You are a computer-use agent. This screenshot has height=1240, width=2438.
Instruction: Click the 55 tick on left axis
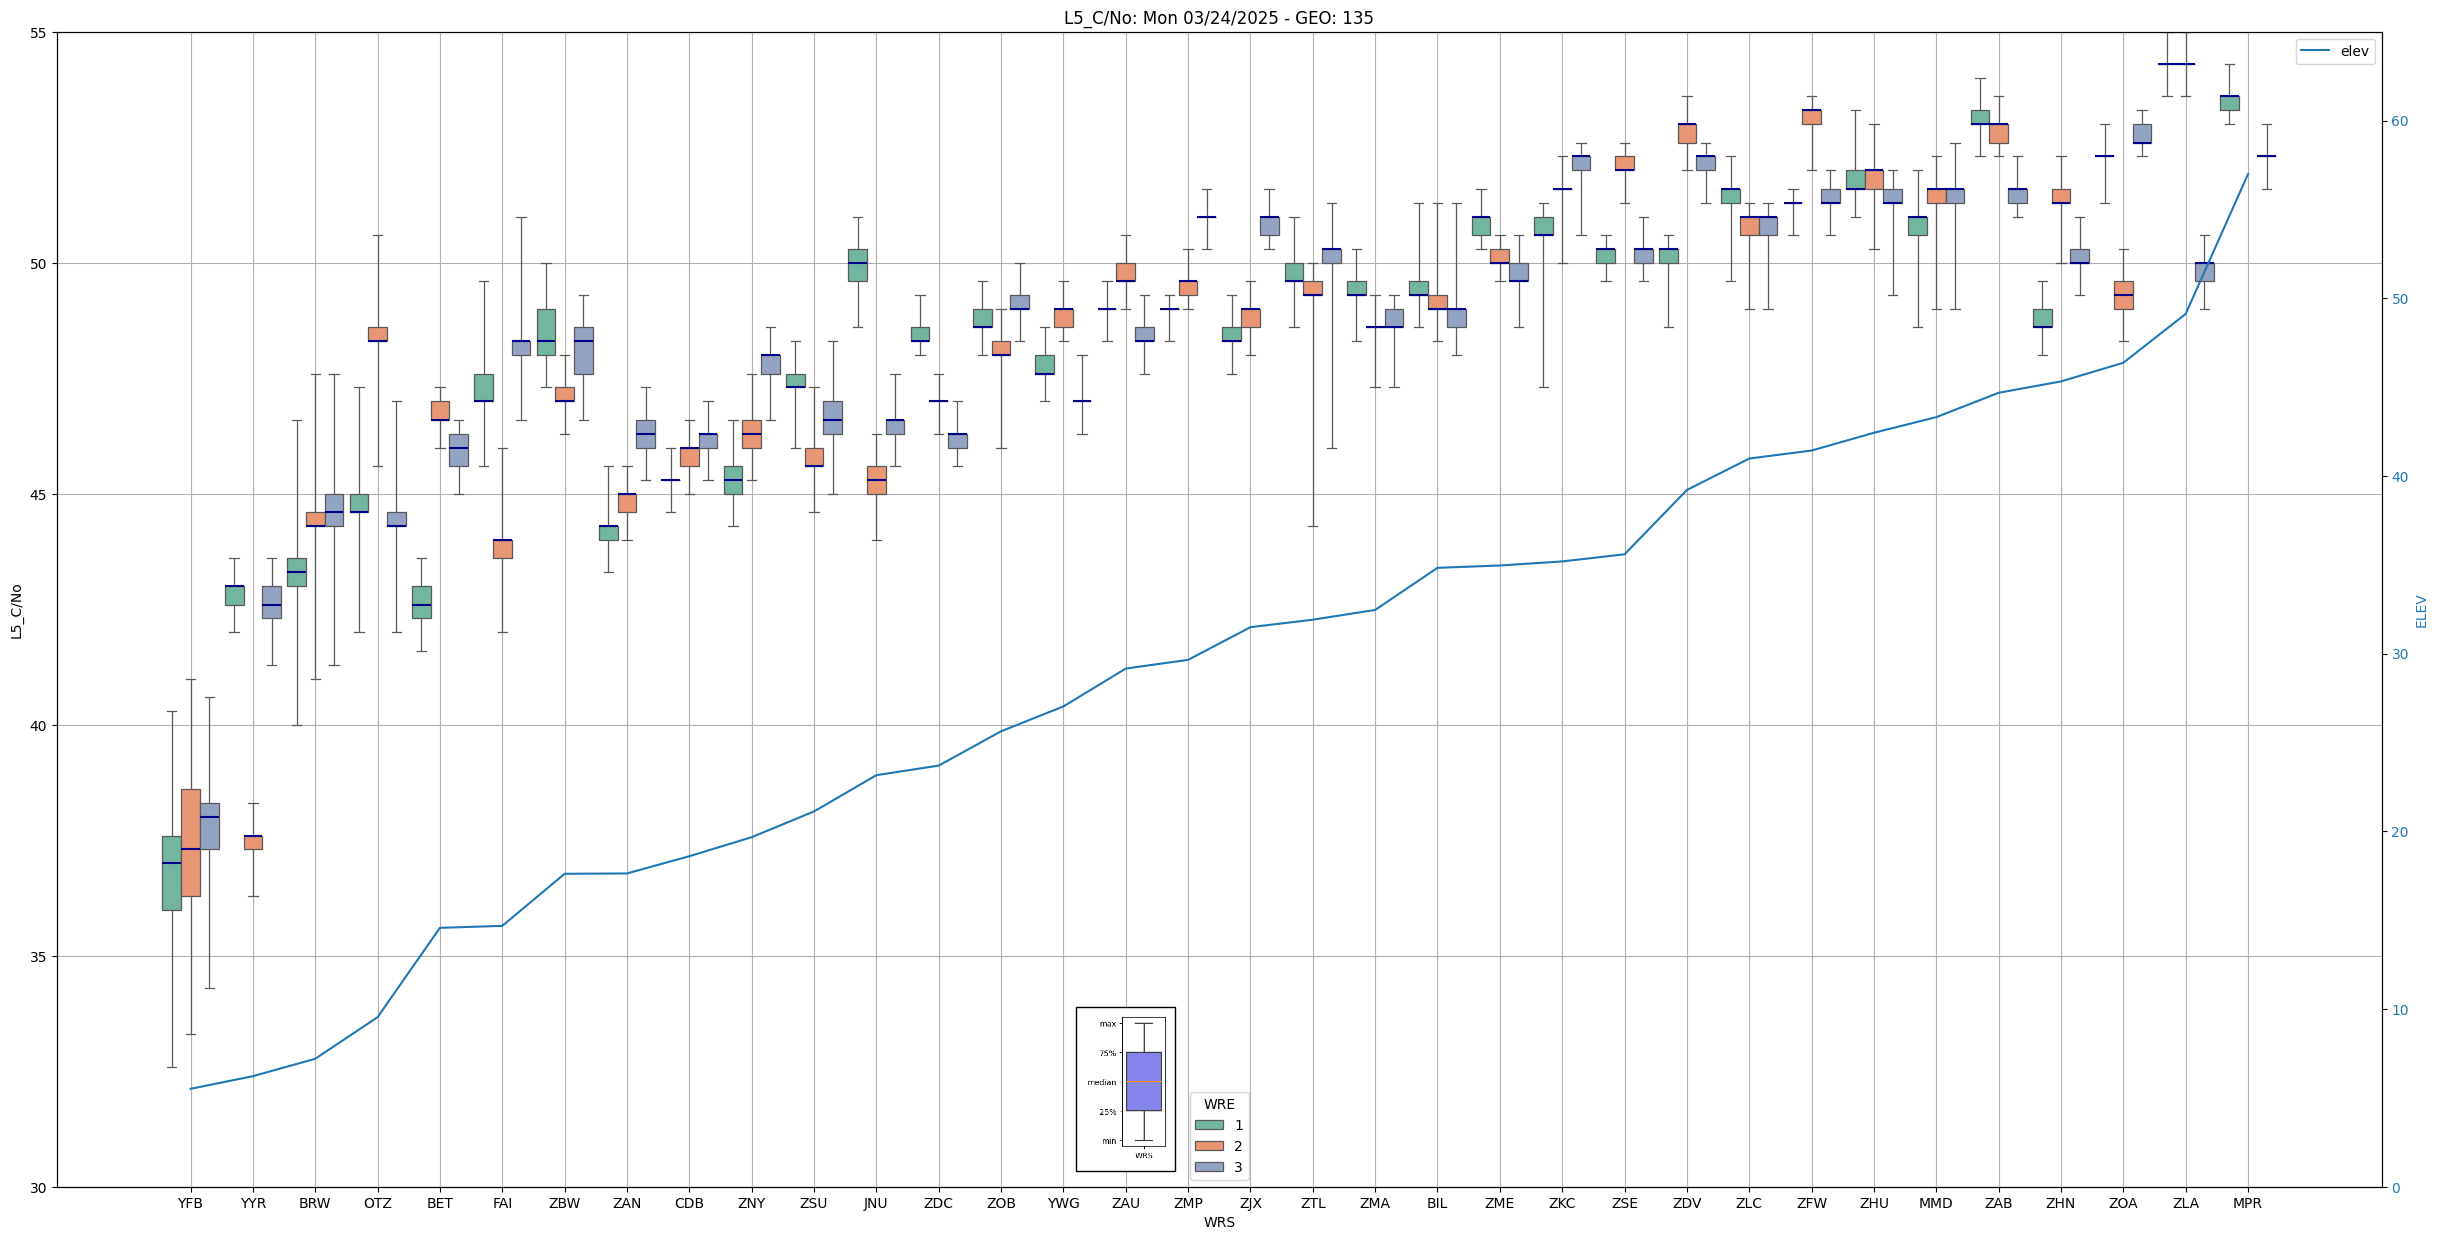40,33
